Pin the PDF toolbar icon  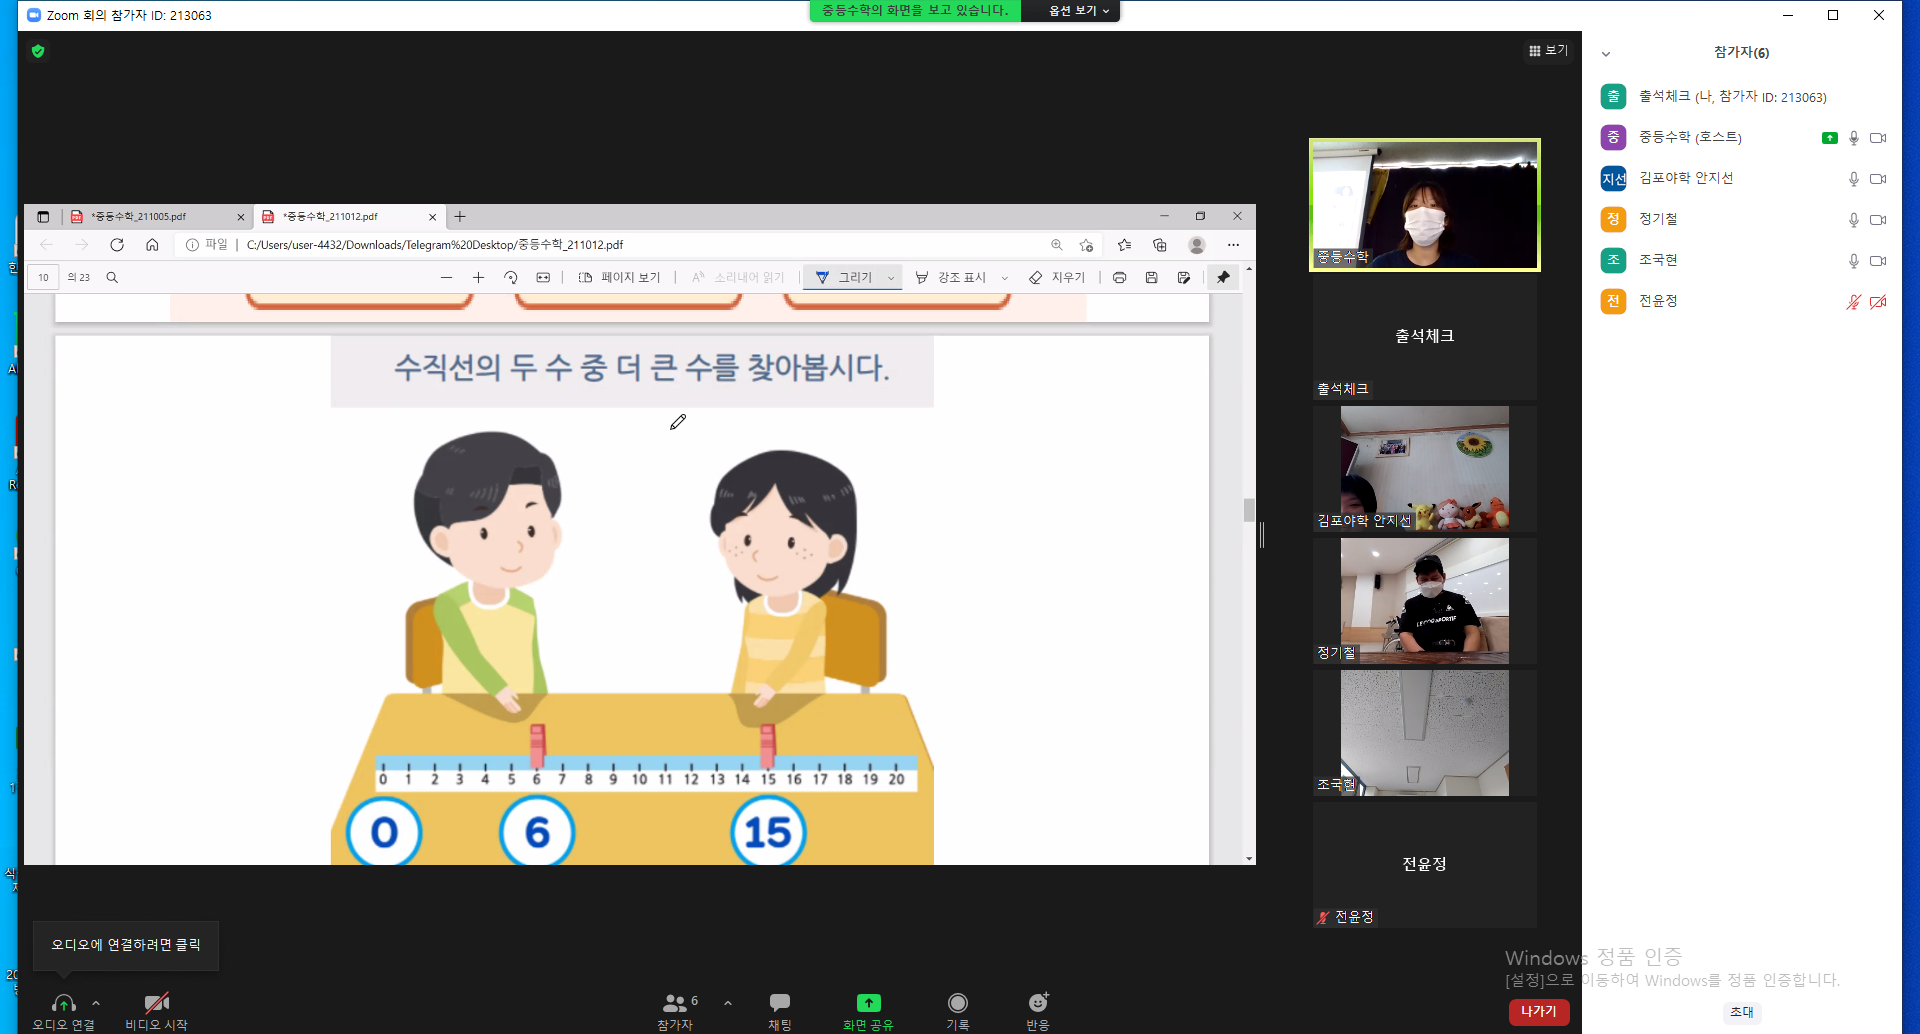[x=1223, y=278]
